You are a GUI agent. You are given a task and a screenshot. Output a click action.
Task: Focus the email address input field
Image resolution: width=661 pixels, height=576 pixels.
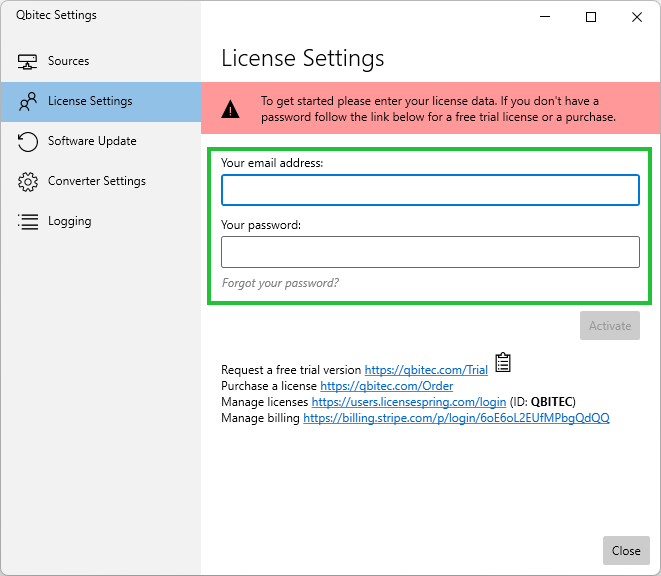point(430,190)
